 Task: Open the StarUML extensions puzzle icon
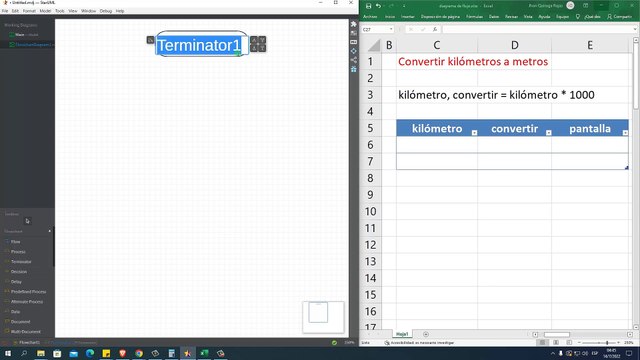(x=353, y=24)
